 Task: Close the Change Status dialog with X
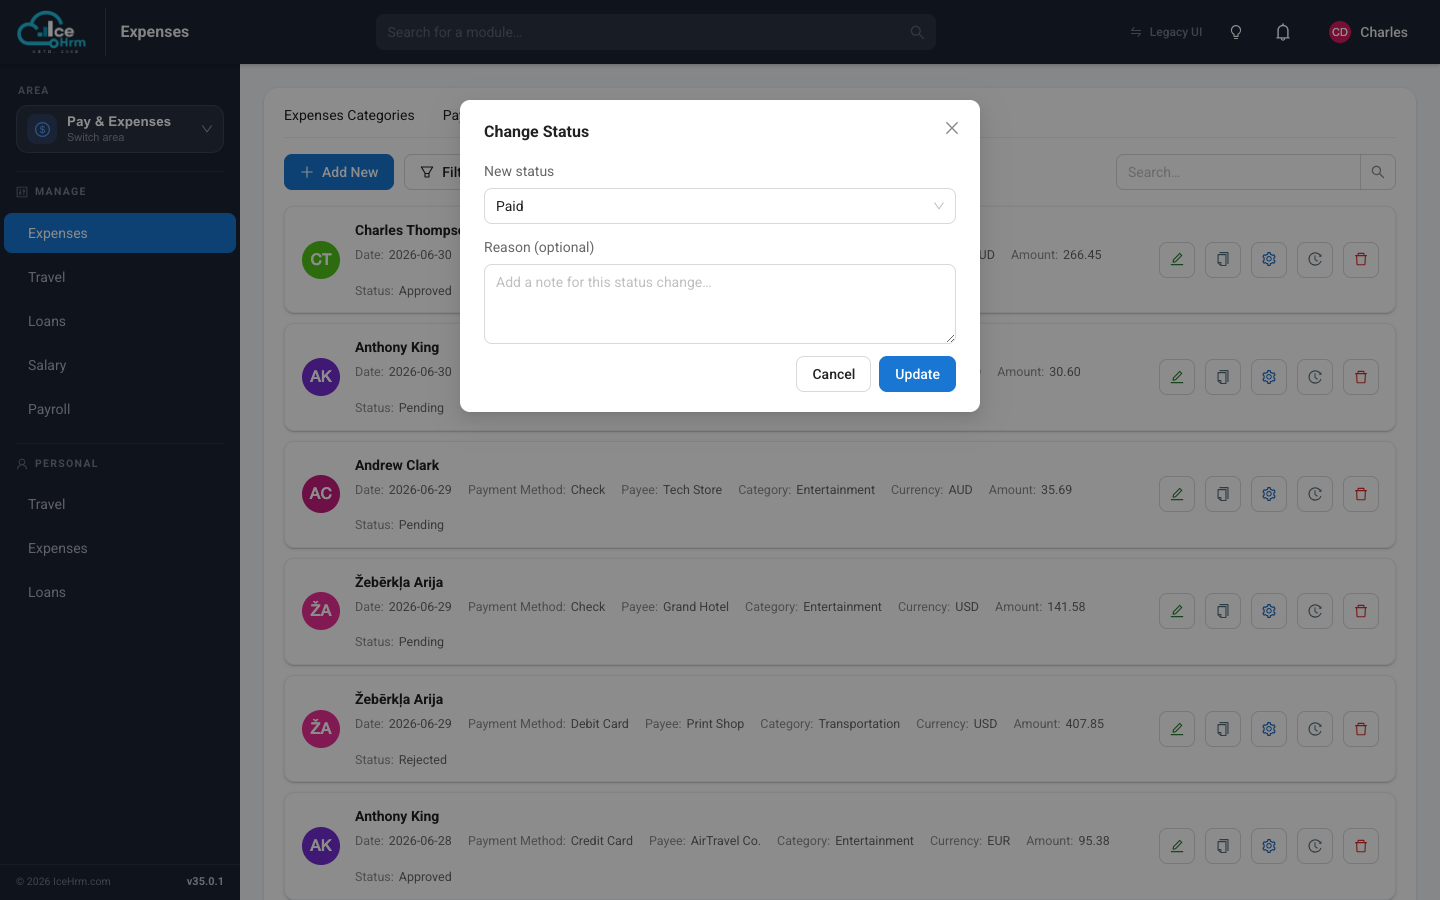pyautogui.click(x=952, y=128)
